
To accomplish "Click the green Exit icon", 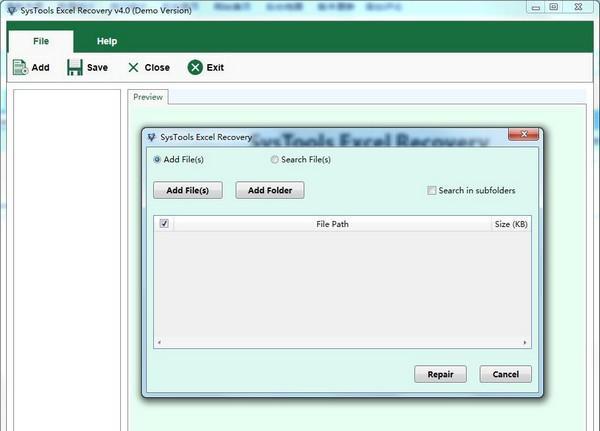I will tap(195, 67).
